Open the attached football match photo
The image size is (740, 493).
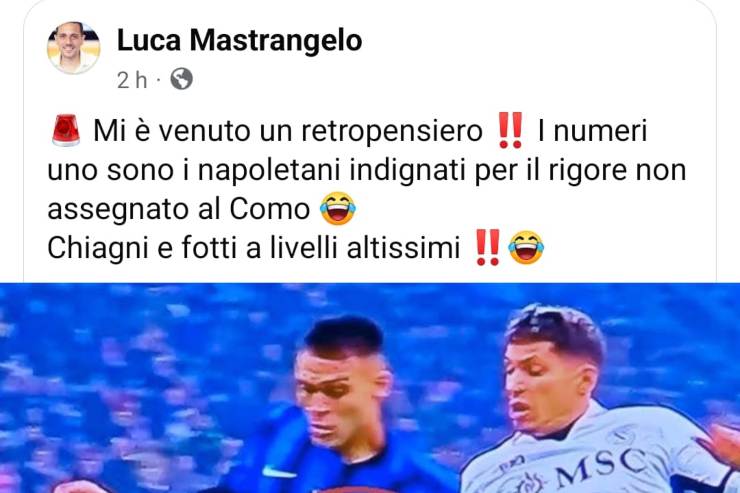[370, 388]
